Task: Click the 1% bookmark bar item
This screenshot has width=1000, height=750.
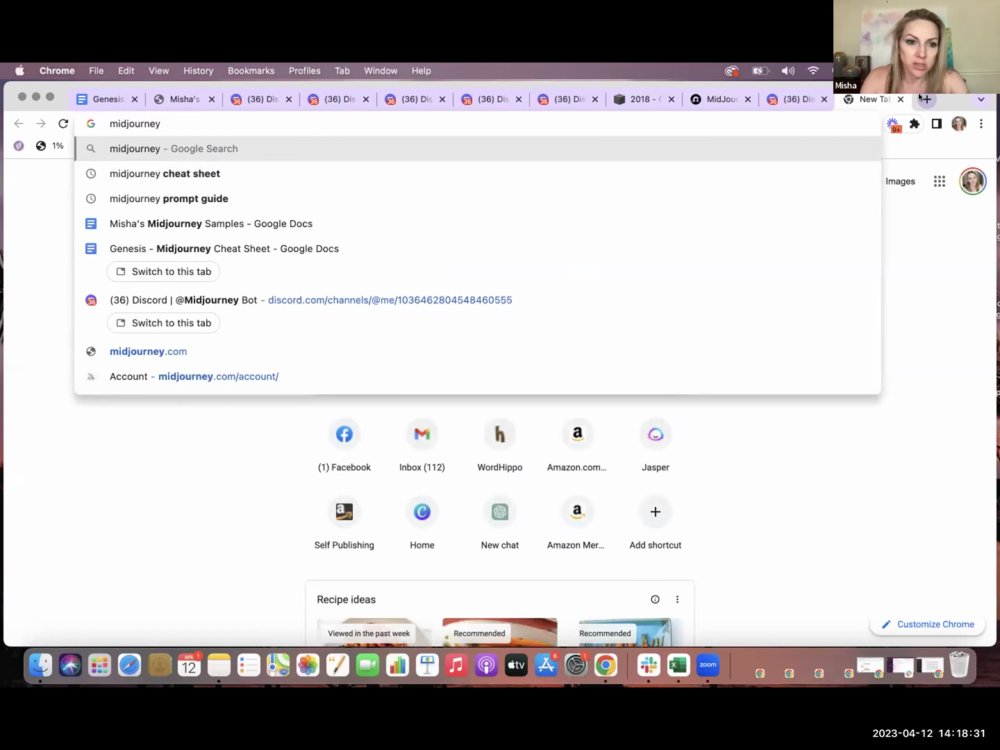Action: pyautogui.click(x=50, y=146)
